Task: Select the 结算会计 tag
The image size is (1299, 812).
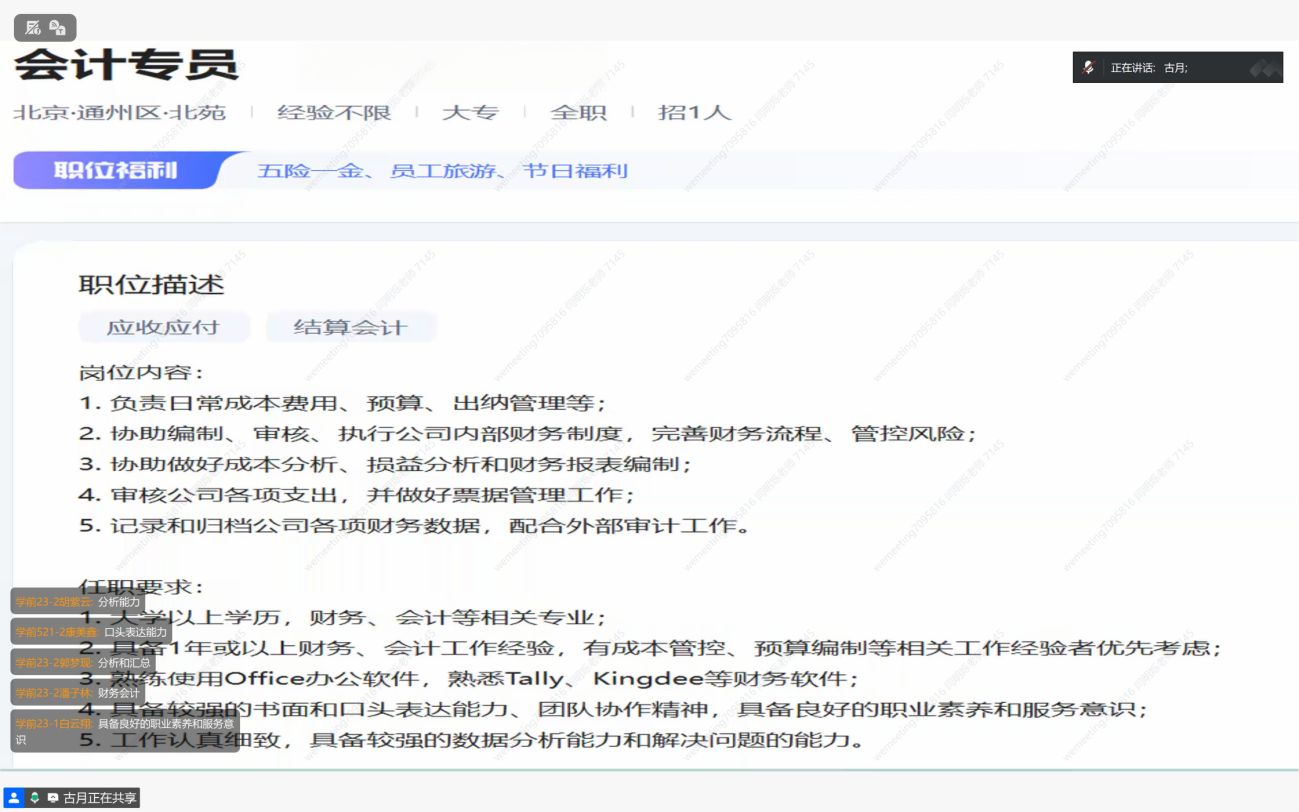Action: pos(350,327)
